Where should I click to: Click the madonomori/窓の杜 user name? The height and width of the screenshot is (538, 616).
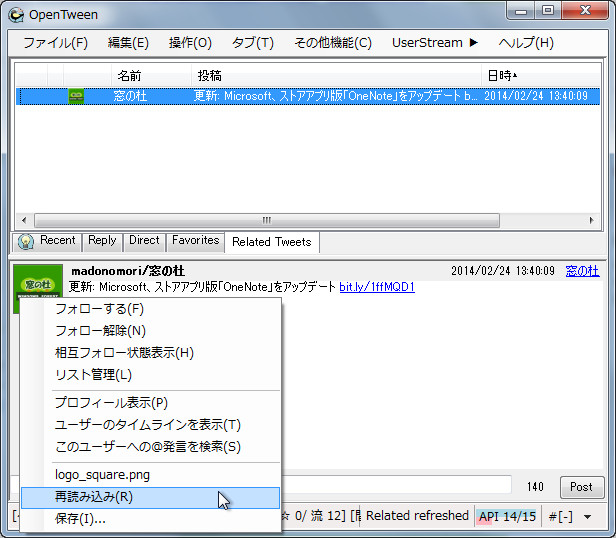[x=128, y=271]
